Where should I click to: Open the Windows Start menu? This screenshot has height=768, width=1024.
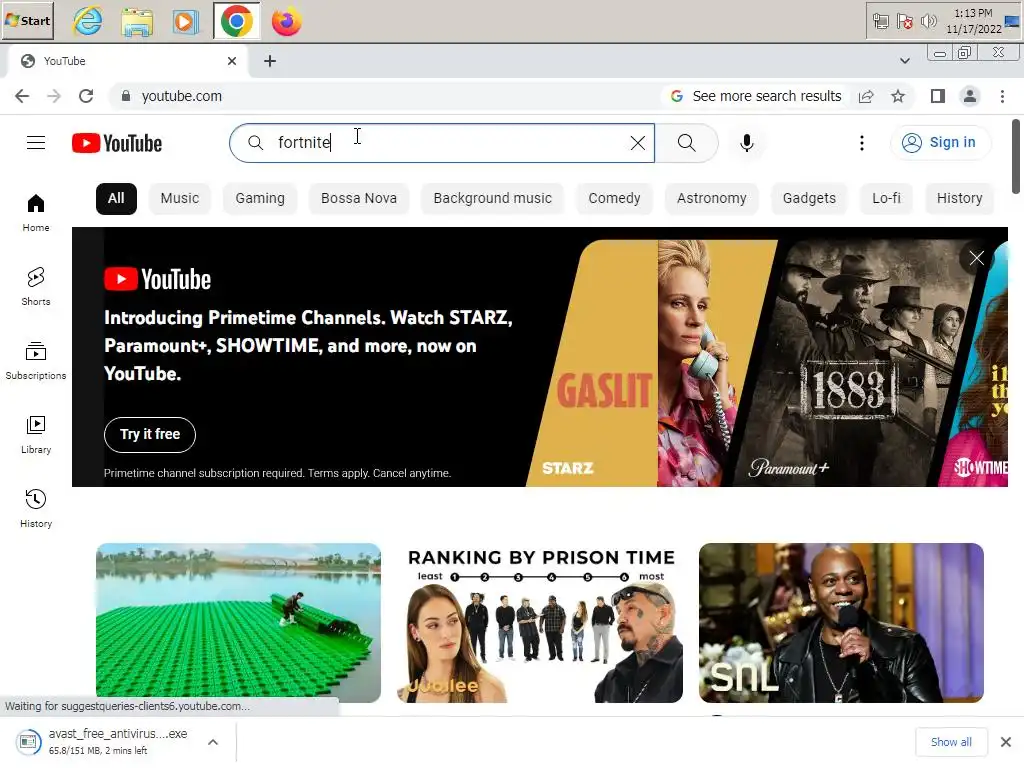(27, 21)
